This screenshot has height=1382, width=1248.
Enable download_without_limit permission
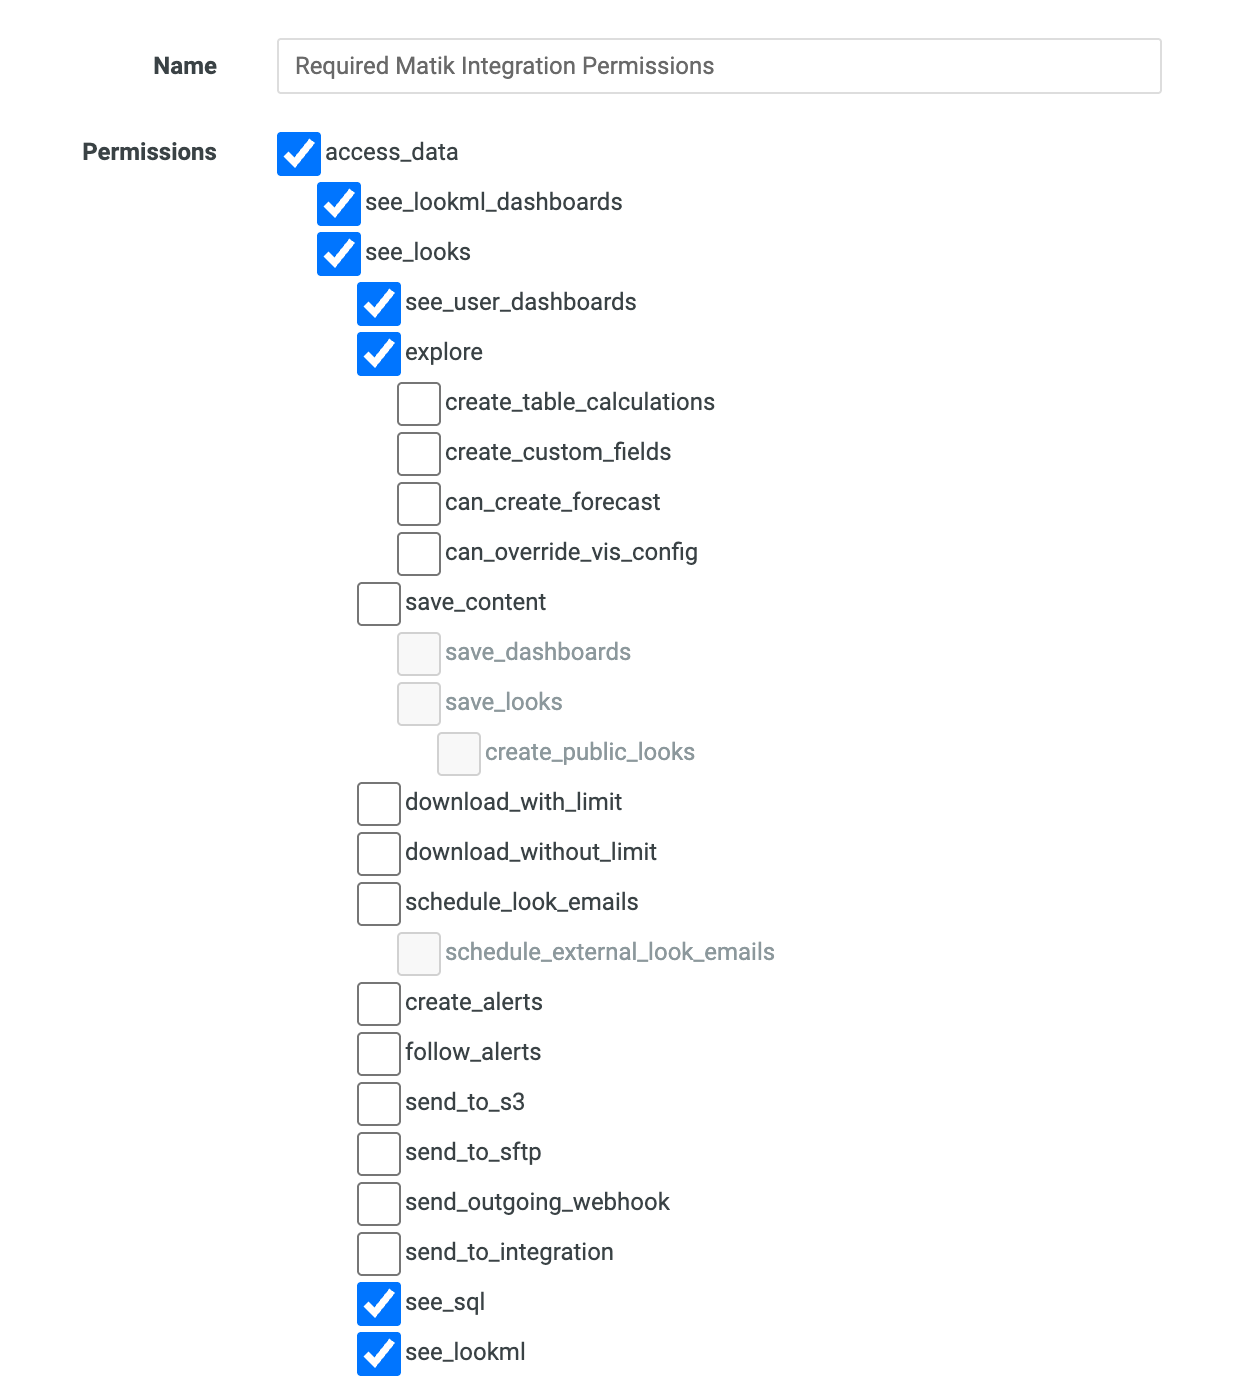tap(379, 853)
